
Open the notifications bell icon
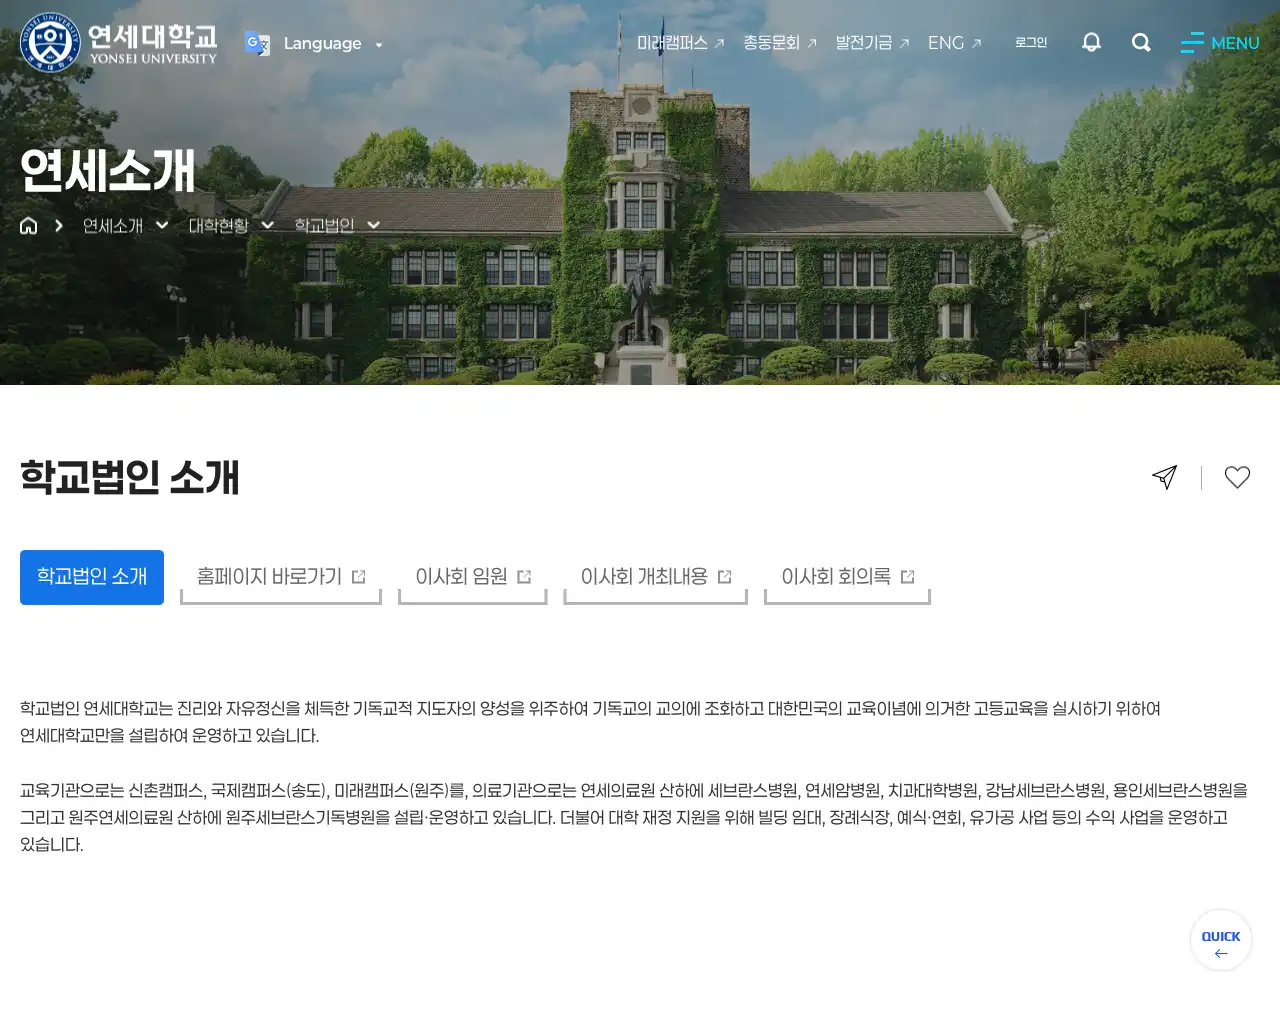tap(1091, 42)
